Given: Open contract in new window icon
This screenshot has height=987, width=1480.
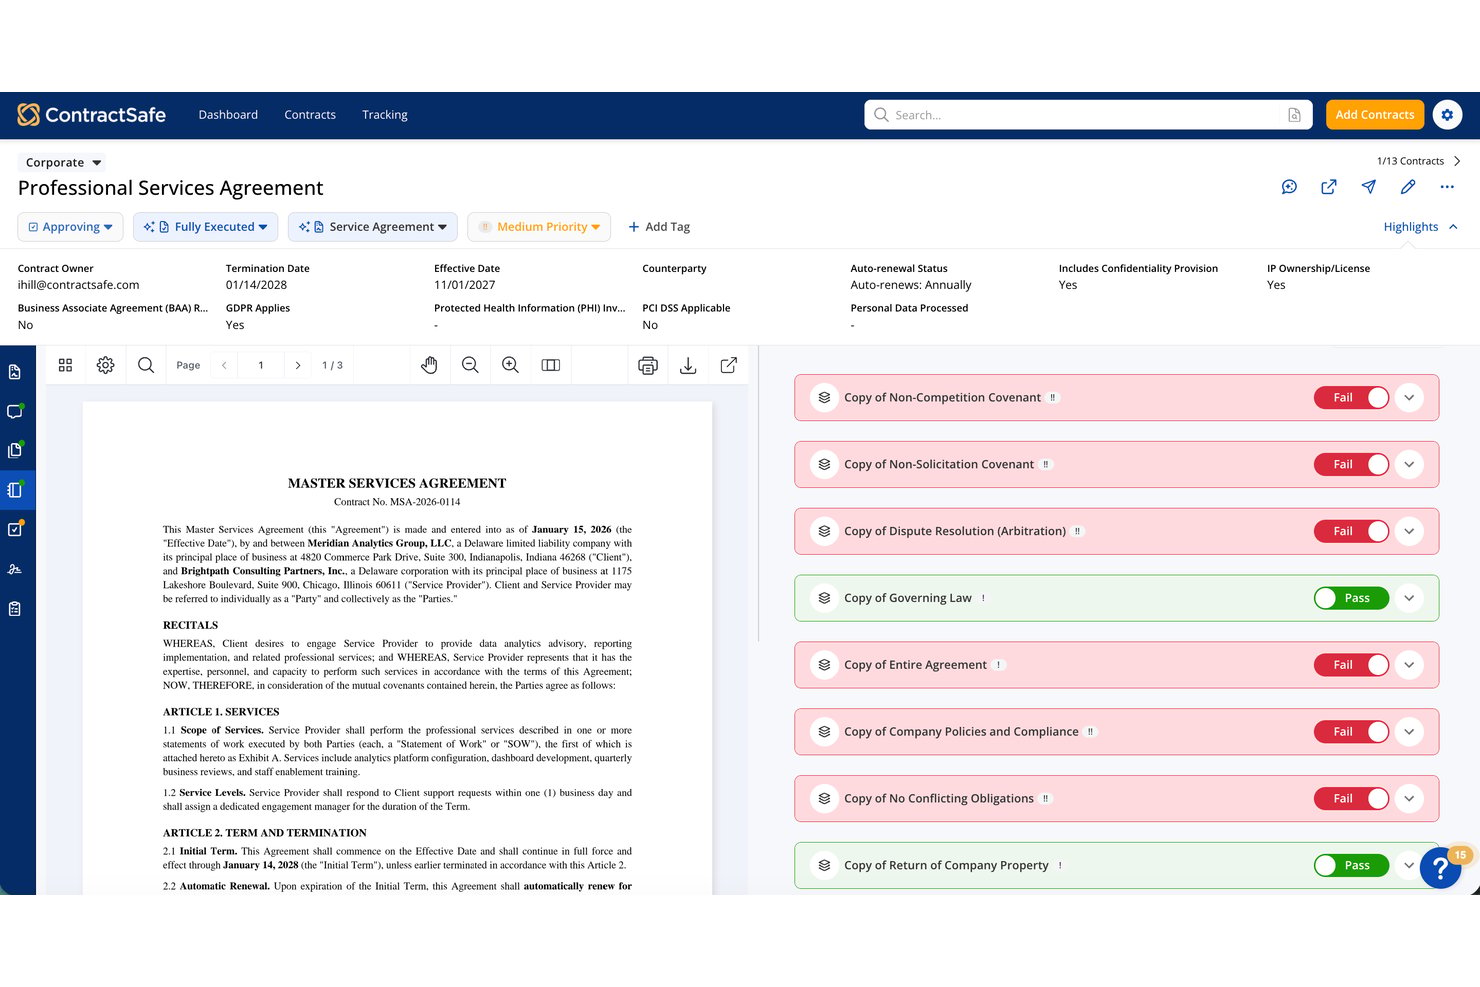Looking at the screenshot, I should click(x=1329, y=187).
